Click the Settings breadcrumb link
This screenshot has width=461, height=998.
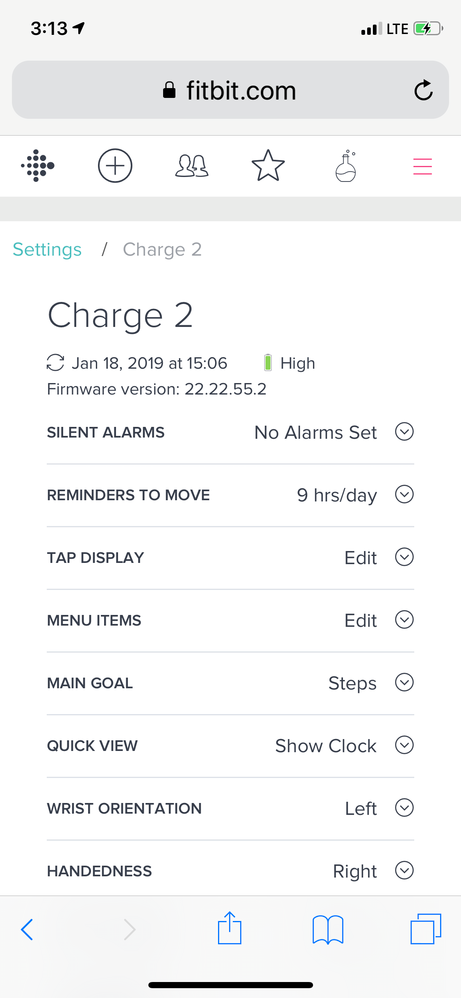coord(47,250)
